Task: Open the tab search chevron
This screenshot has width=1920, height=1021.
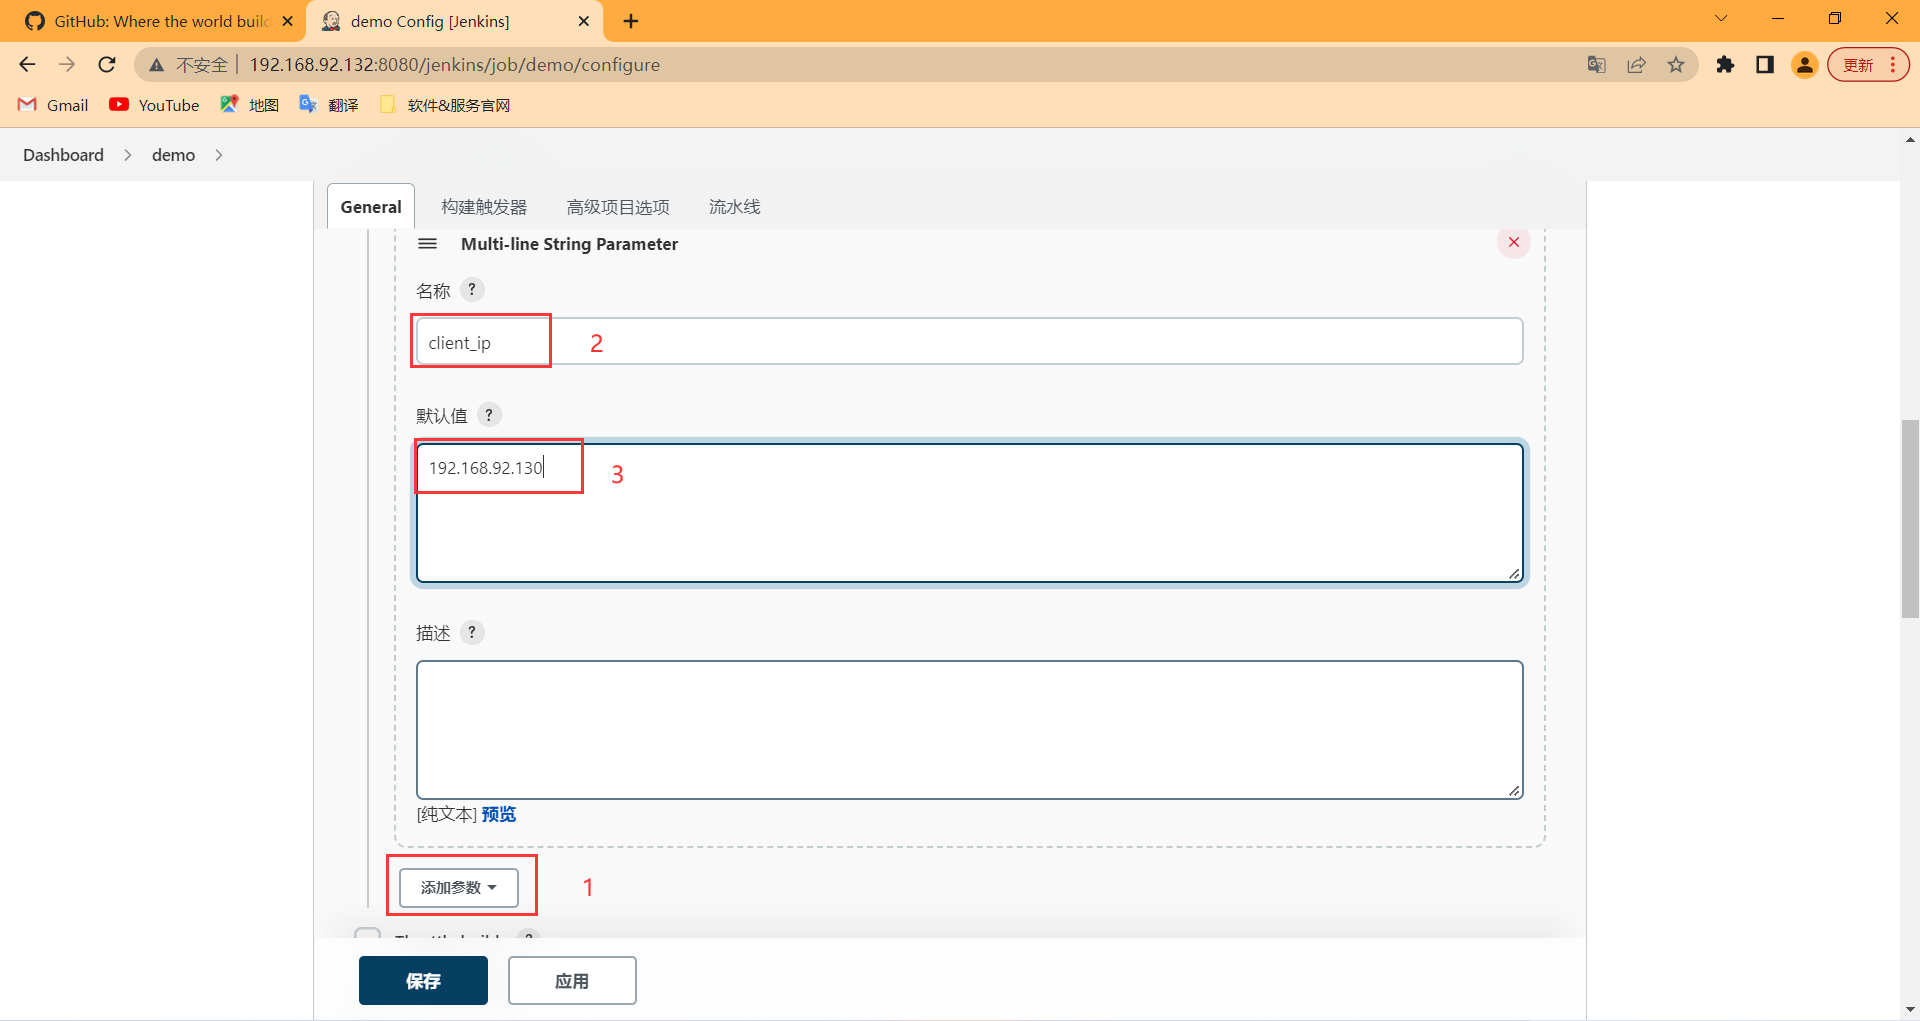Action: pos(1721,19)
